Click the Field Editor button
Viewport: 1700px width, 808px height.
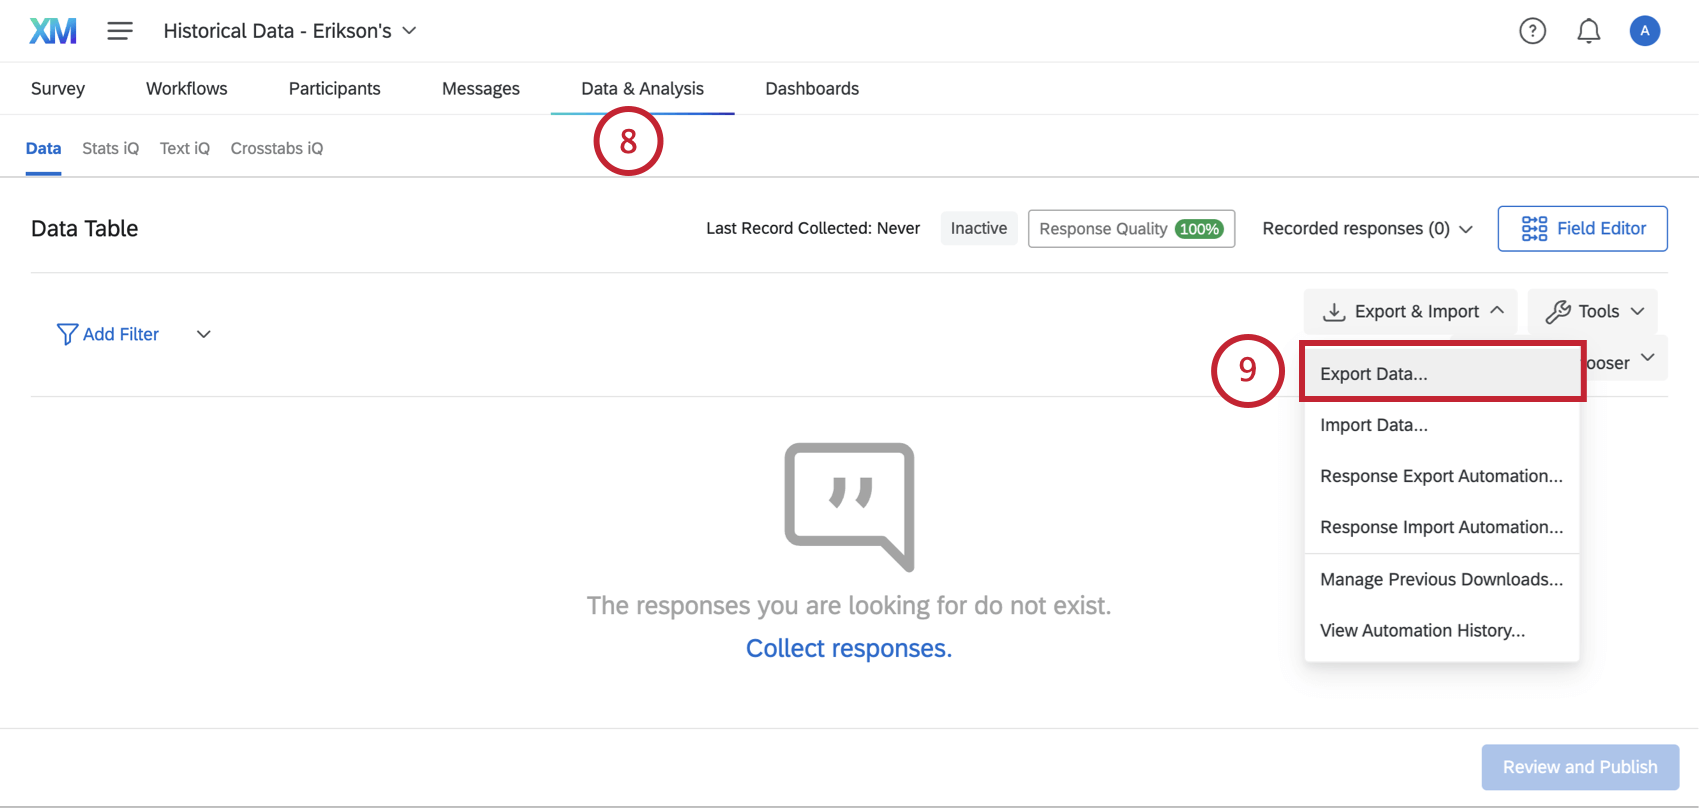[x=1582, y=228]
